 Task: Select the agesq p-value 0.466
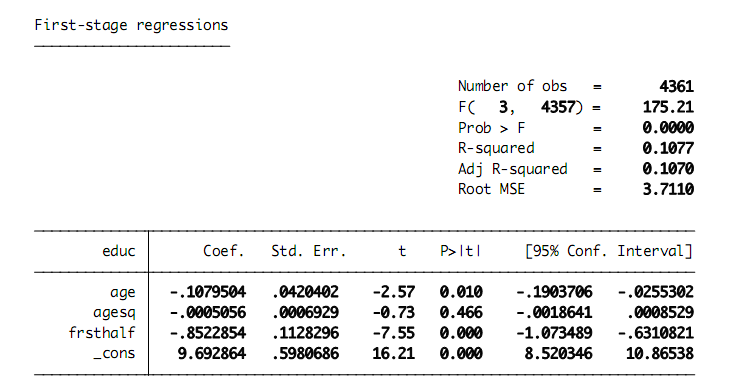click(461, 312)
